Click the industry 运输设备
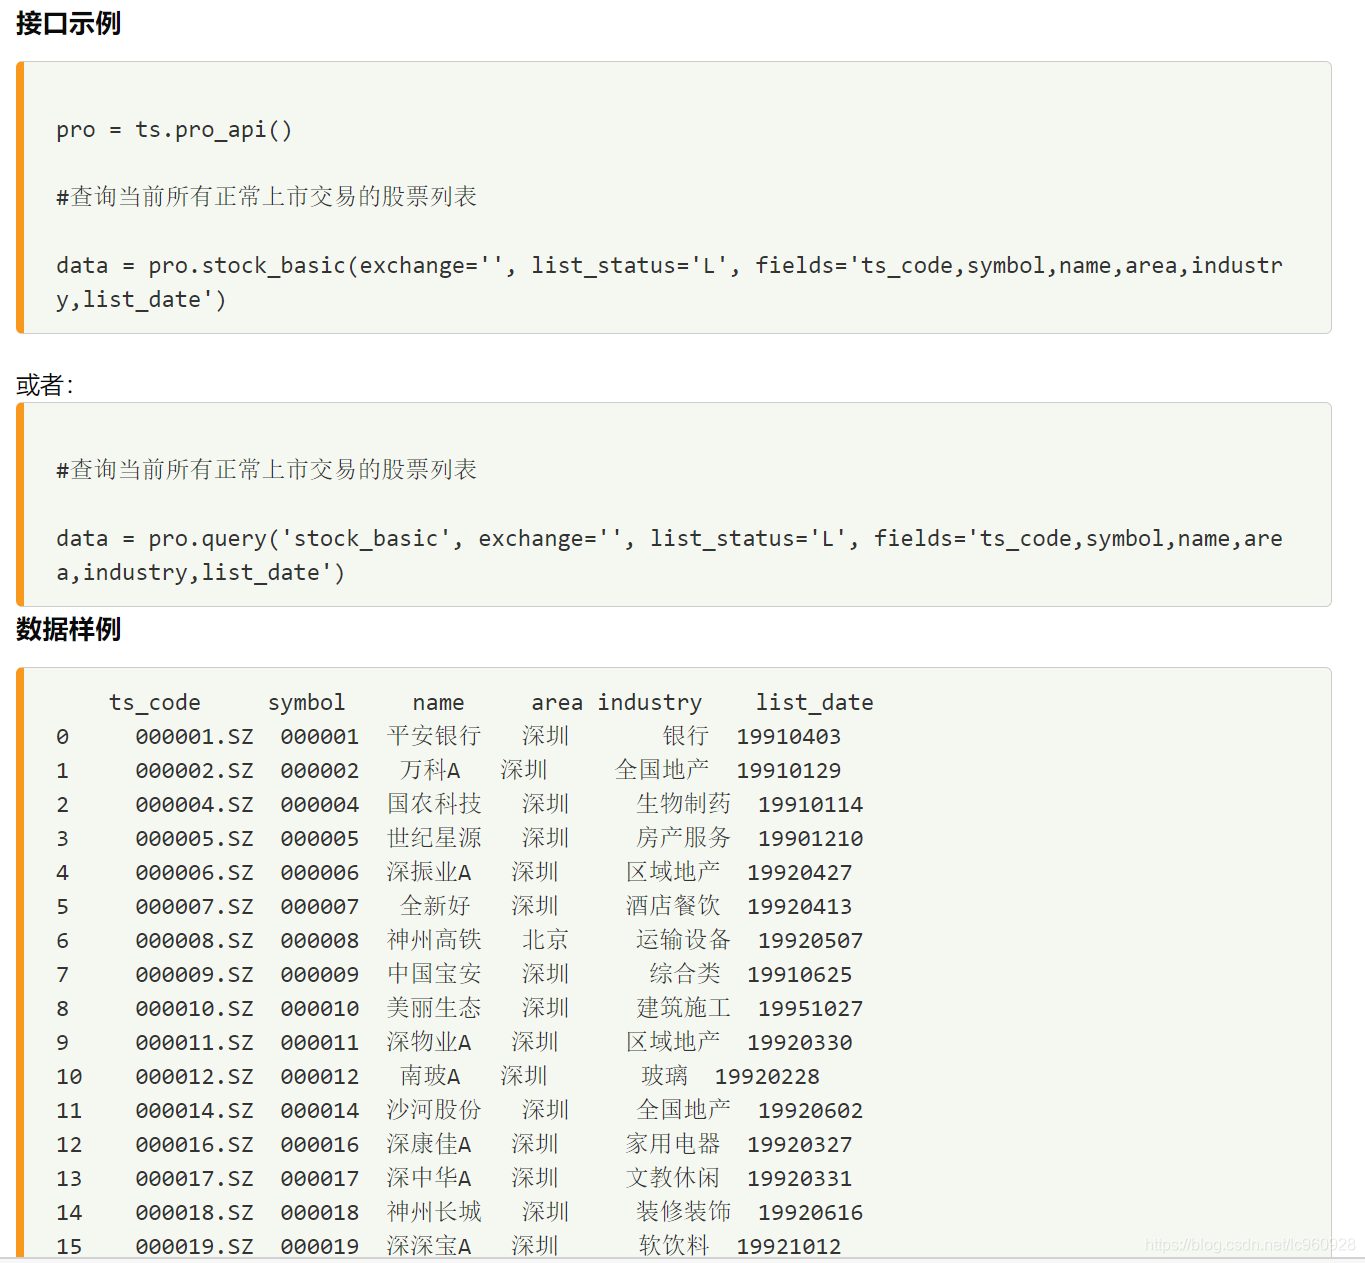Viewport: 1365px width, 1263px height. pos(684,941)
